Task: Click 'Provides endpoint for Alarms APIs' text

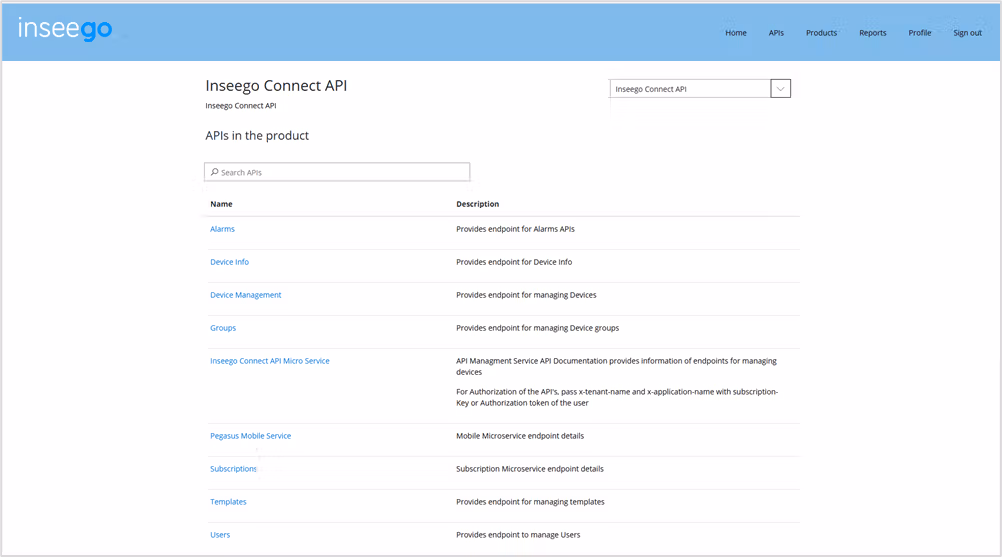Action: [515, 229]
